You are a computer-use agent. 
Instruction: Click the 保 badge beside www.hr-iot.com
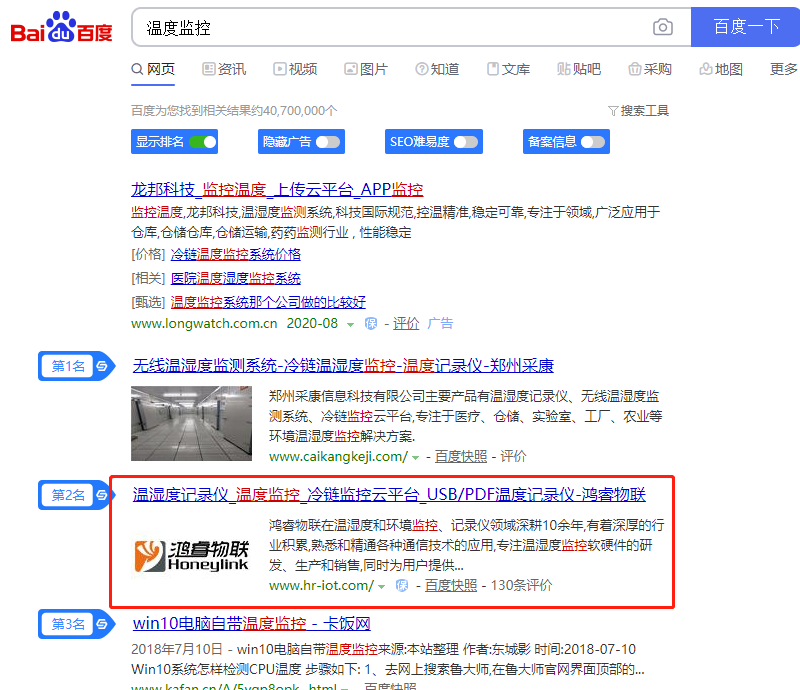click(x=402, y=586)
